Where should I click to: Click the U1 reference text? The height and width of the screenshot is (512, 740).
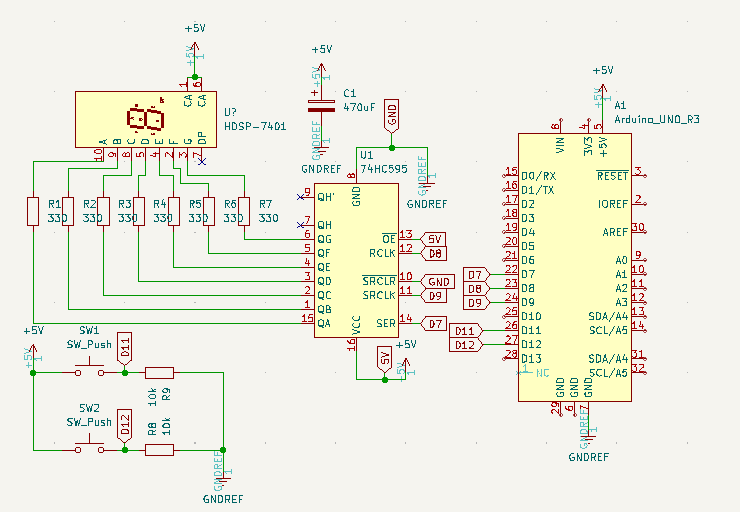coord(367,155)
